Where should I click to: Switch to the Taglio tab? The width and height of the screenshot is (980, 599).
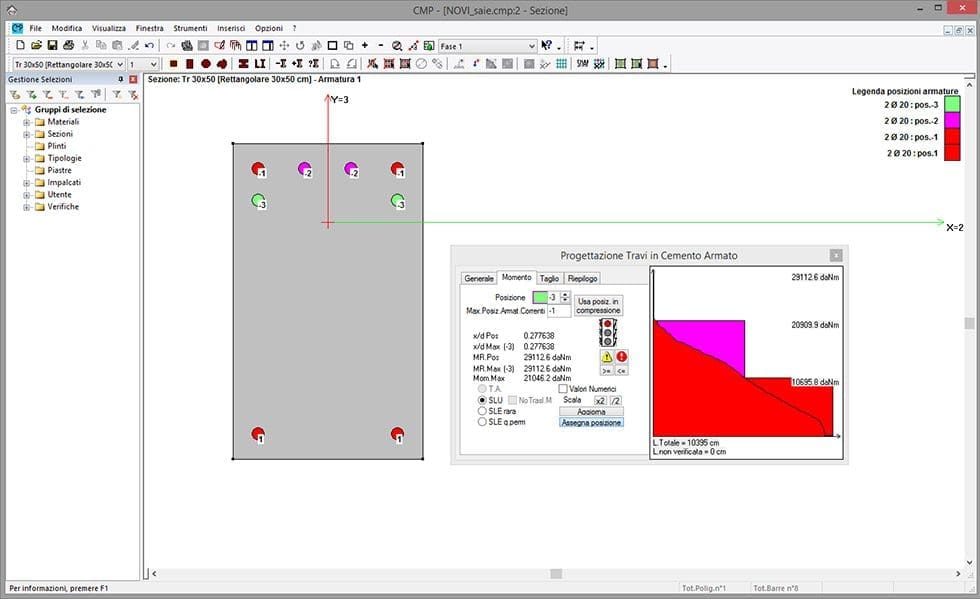[549, 278]
